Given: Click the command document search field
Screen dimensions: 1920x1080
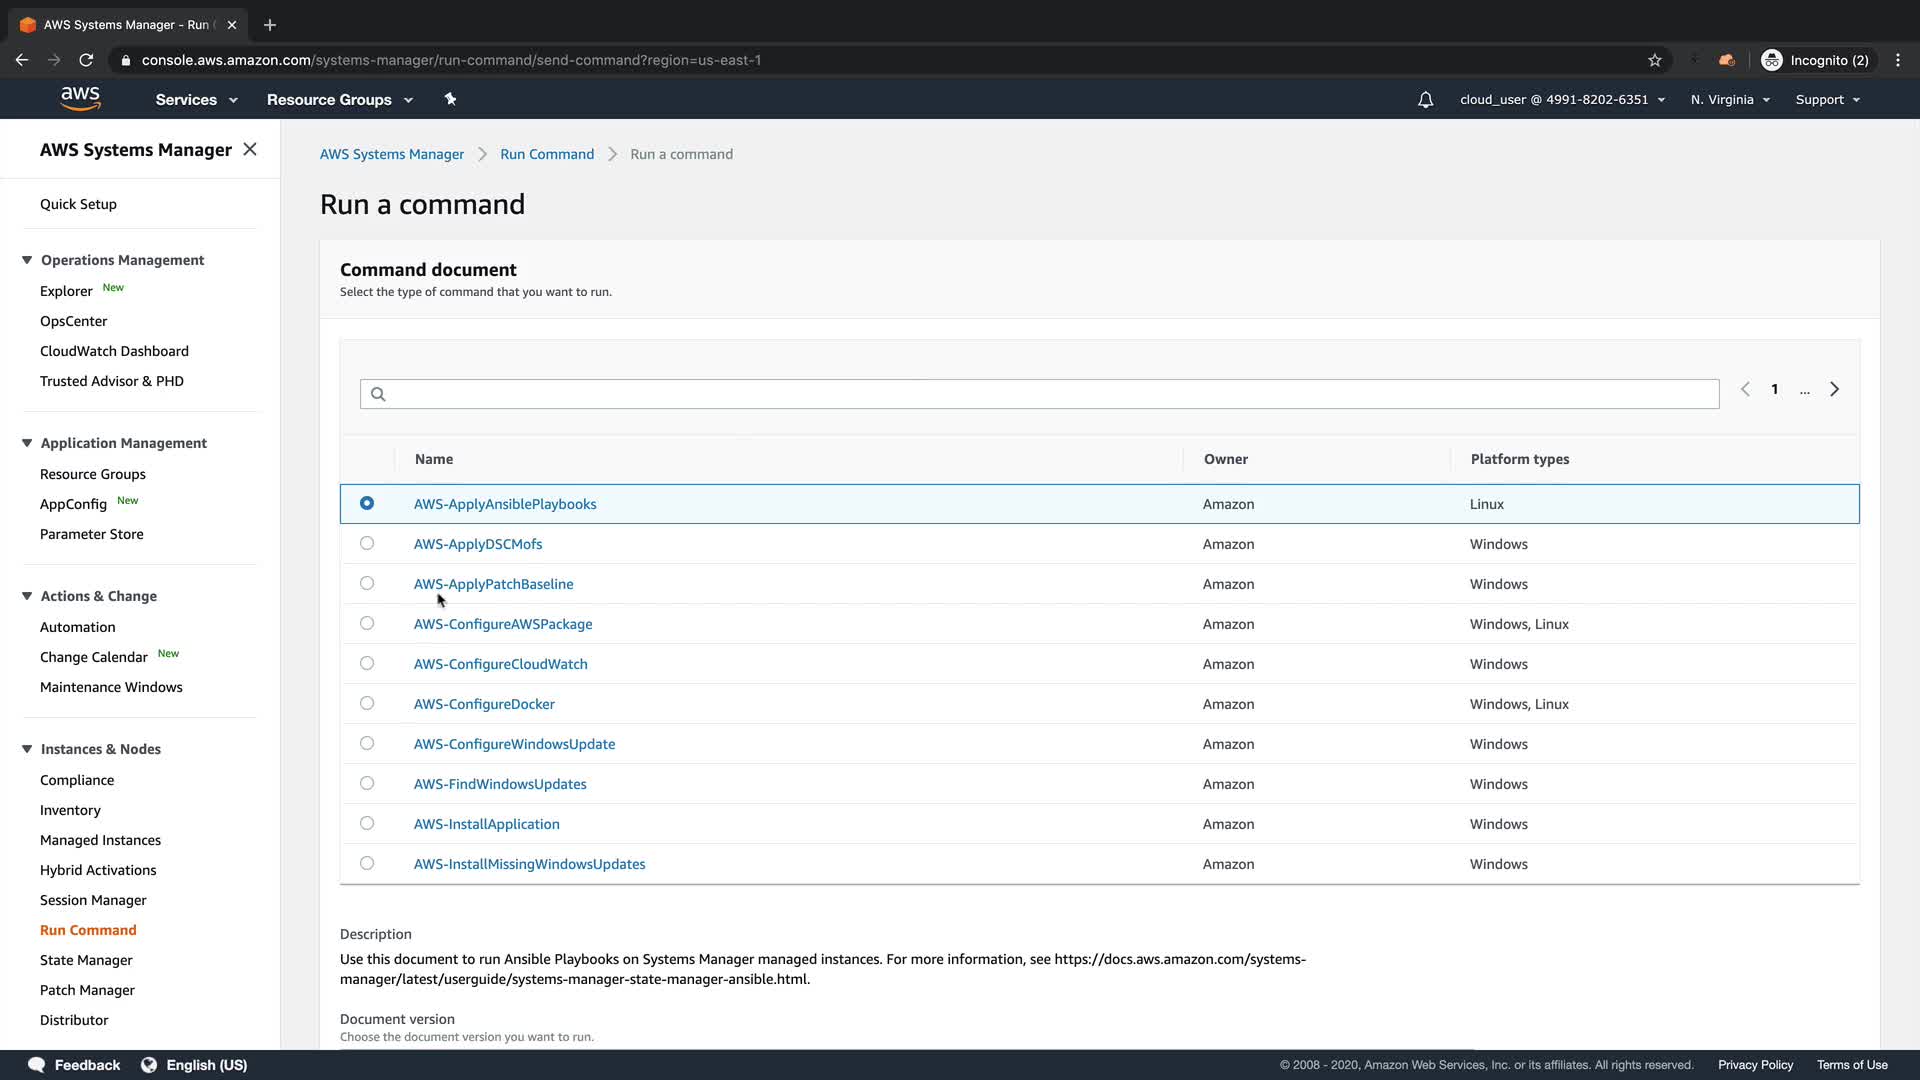Looking at the screenshot, I should pos(1040,394).
